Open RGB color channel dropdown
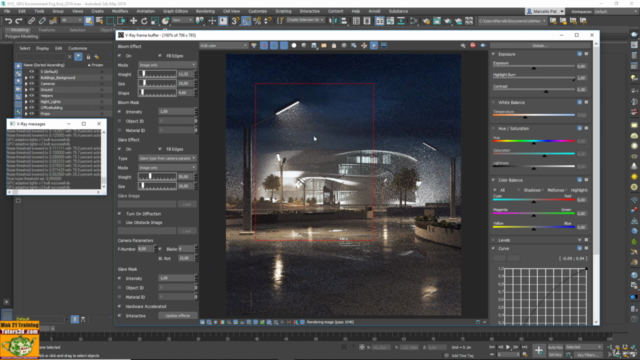This screenshot has height=360, width=640. (223, 46)
